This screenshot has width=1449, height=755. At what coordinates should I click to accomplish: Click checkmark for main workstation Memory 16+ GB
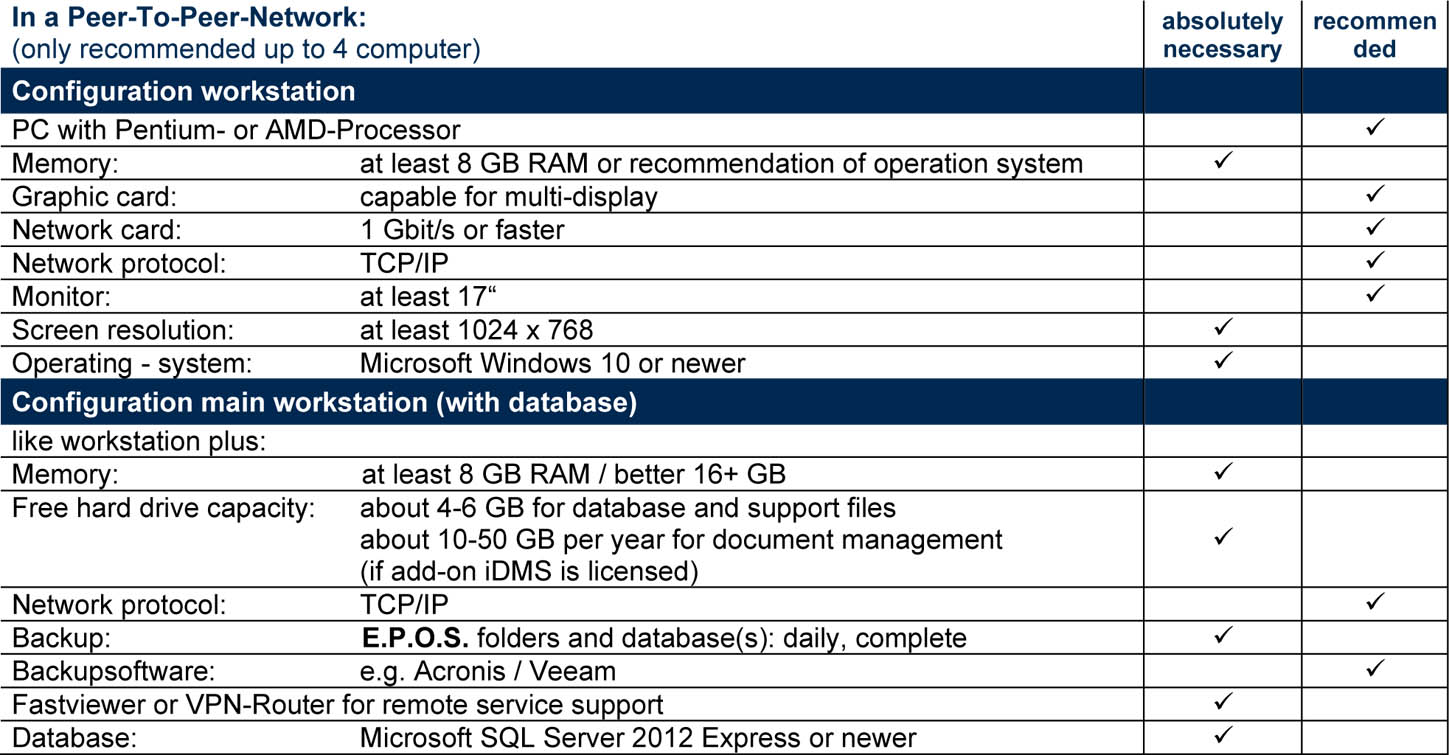pos(1223,468)
